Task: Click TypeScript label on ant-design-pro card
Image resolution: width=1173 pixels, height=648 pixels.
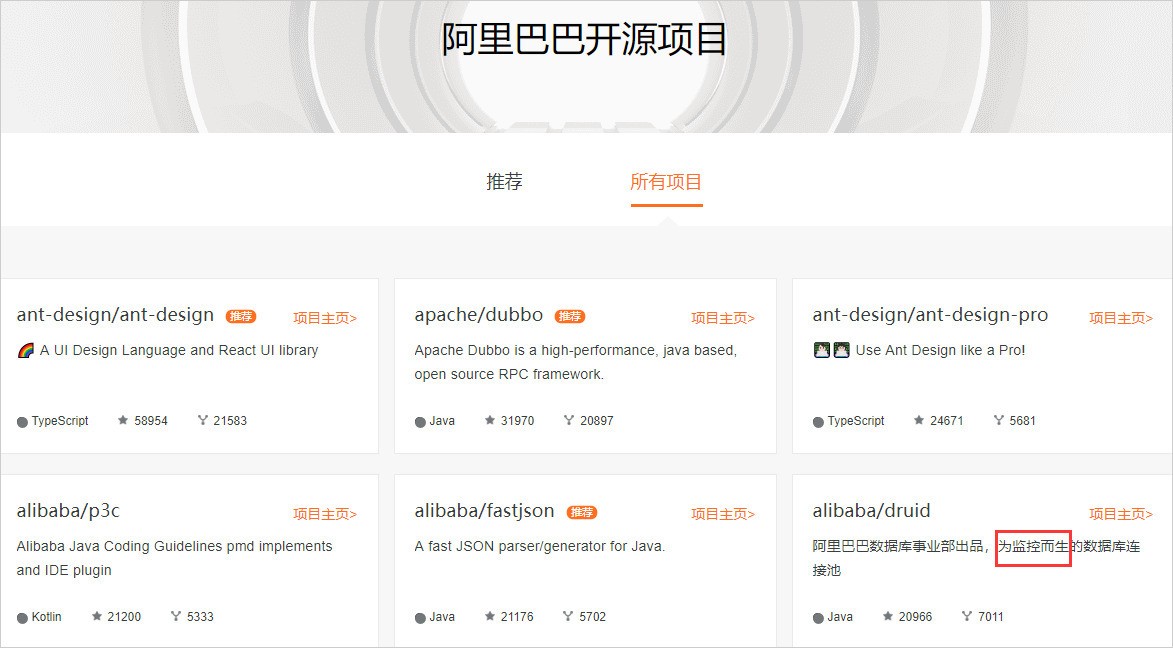Action: point(856,421)
